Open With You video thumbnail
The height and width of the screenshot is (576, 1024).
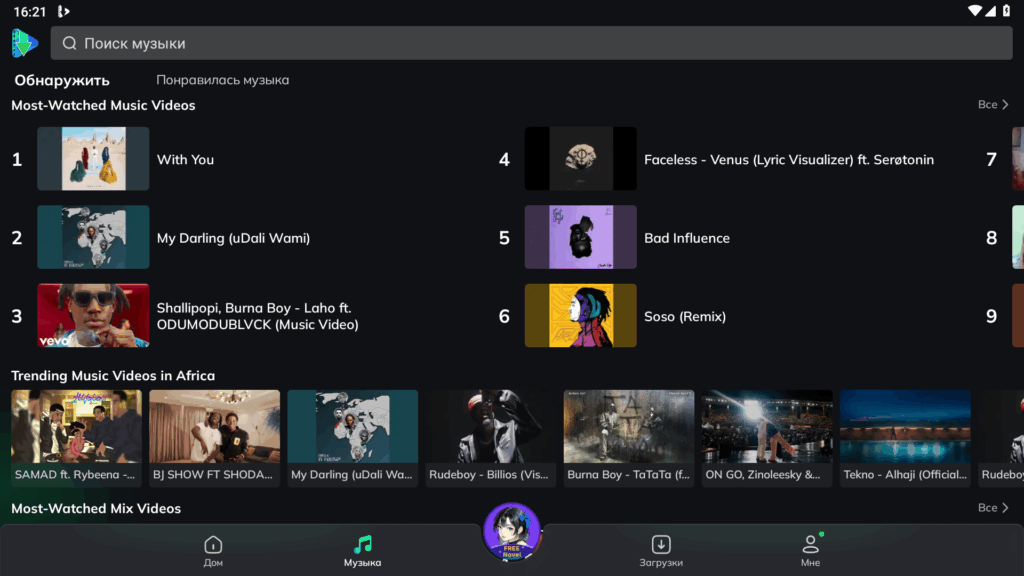(x=93, y=159)
